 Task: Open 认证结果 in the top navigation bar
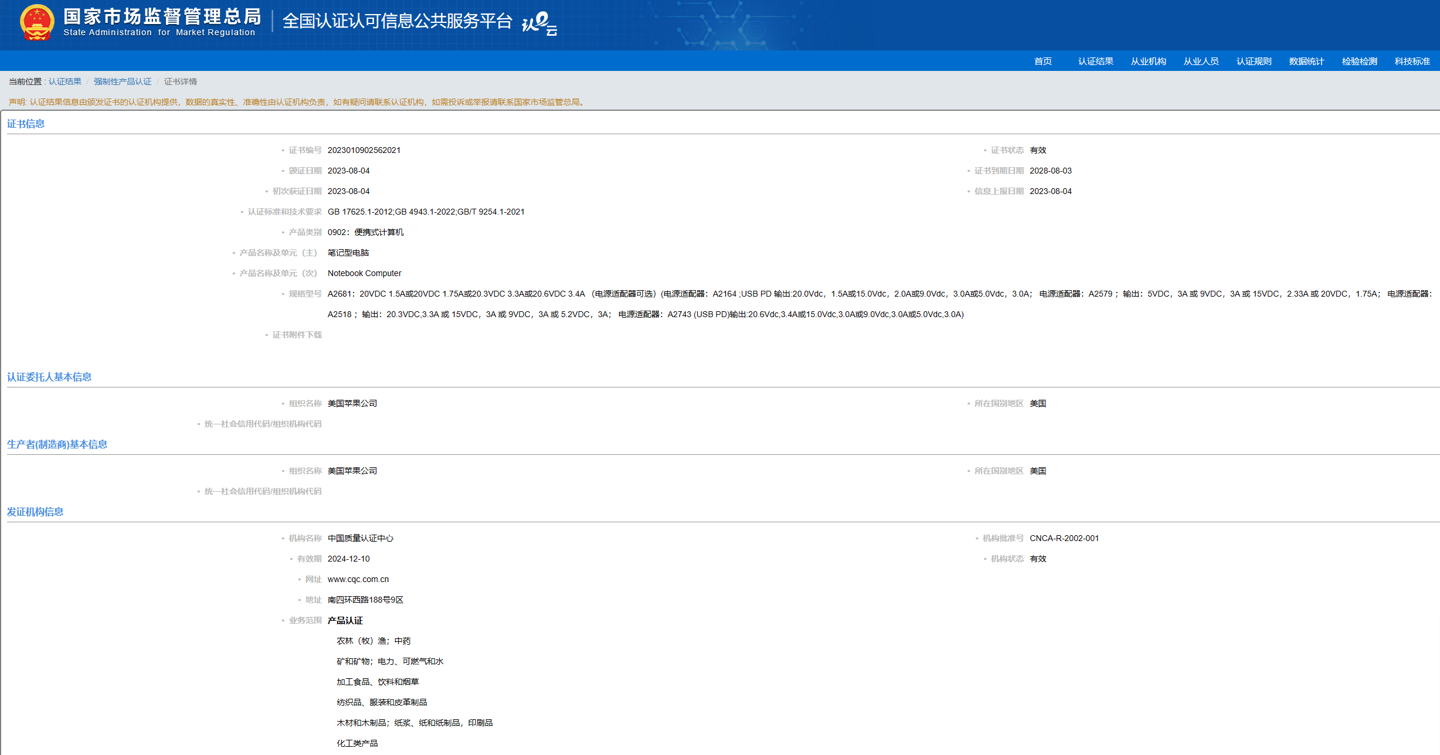tap(1096, 61)
